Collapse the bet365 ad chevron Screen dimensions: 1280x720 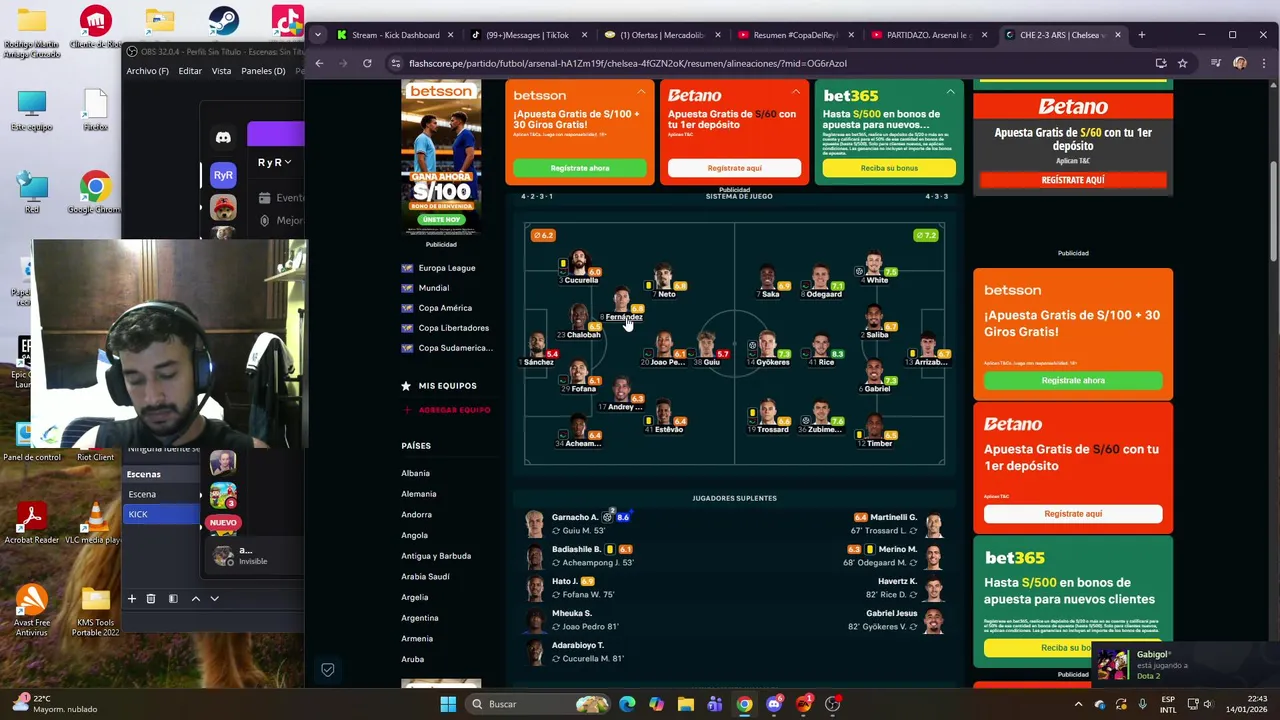950,92
